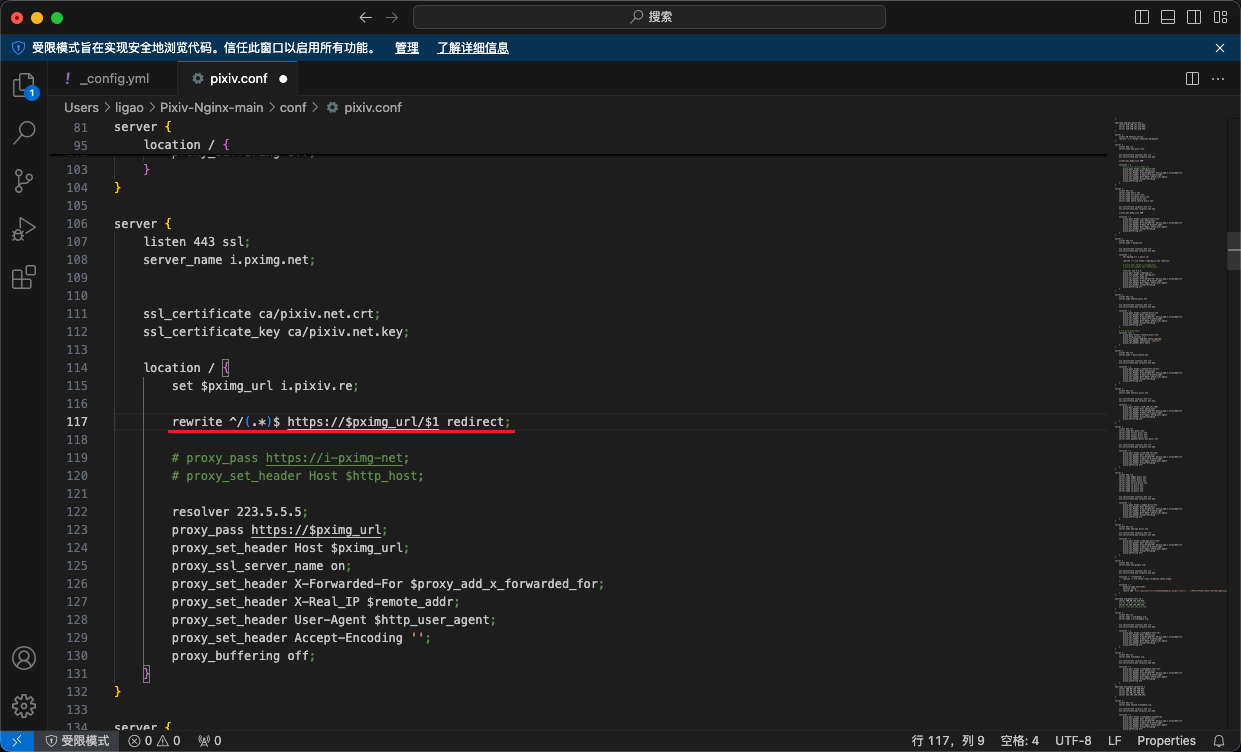Click 'proxy_set_header X-Real_IP $remote_addr;' line

click(316, 602)
